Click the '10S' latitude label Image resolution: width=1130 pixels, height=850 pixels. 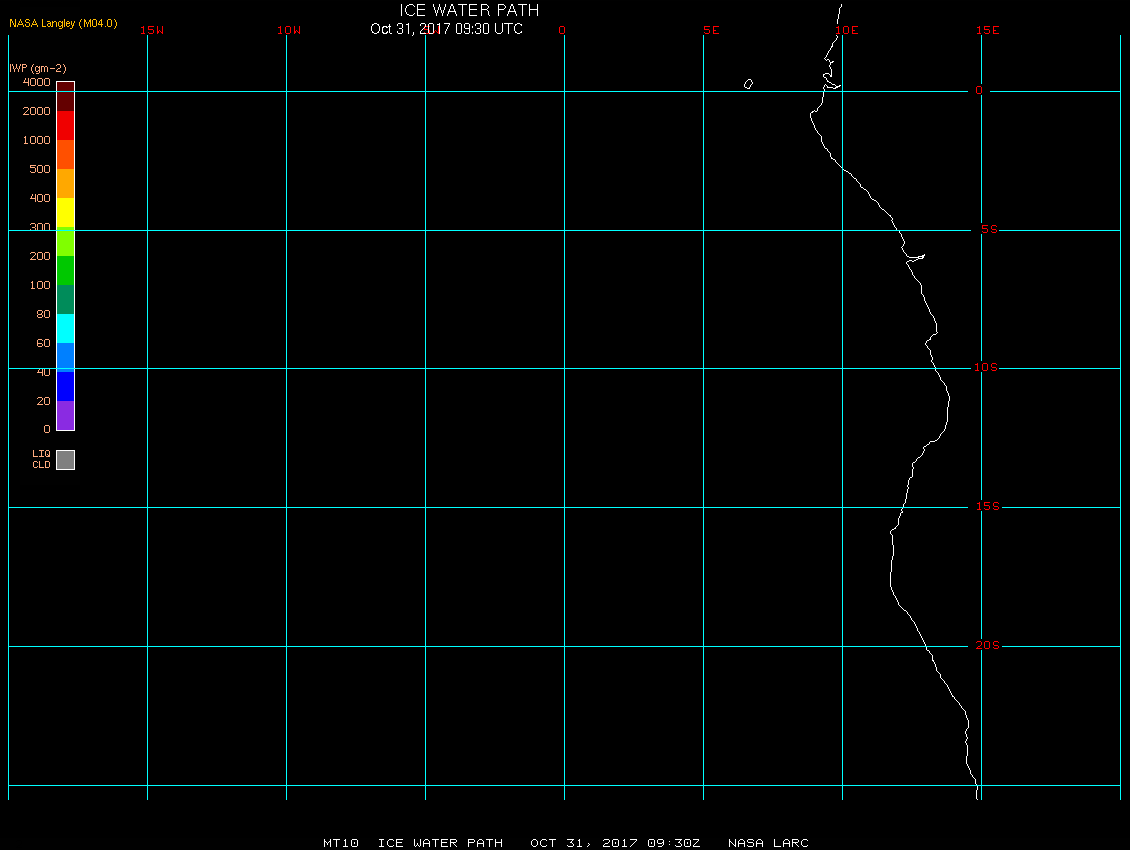click(986, 368)
